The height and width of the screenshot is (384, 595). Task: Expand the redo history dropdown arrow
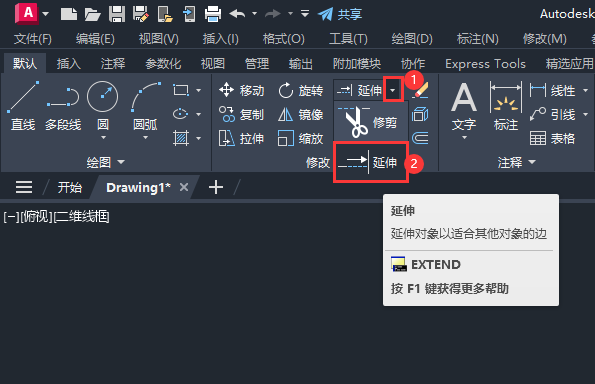(x=290, y=14)
